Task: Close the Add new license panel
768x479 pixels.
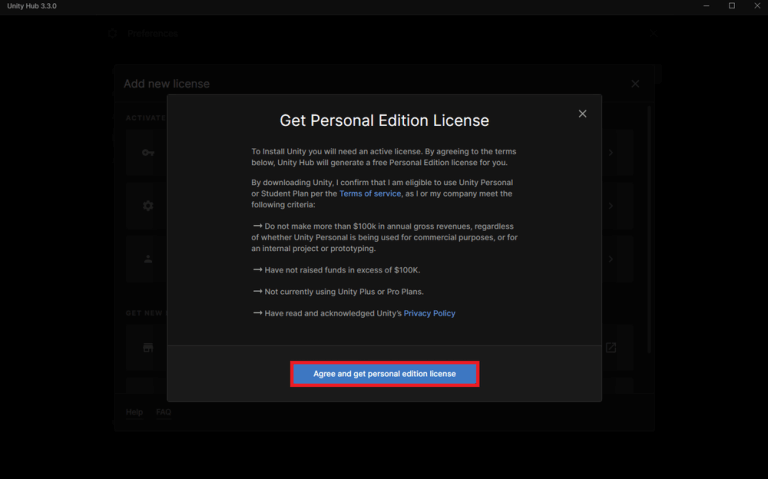Action: (635, 84)
